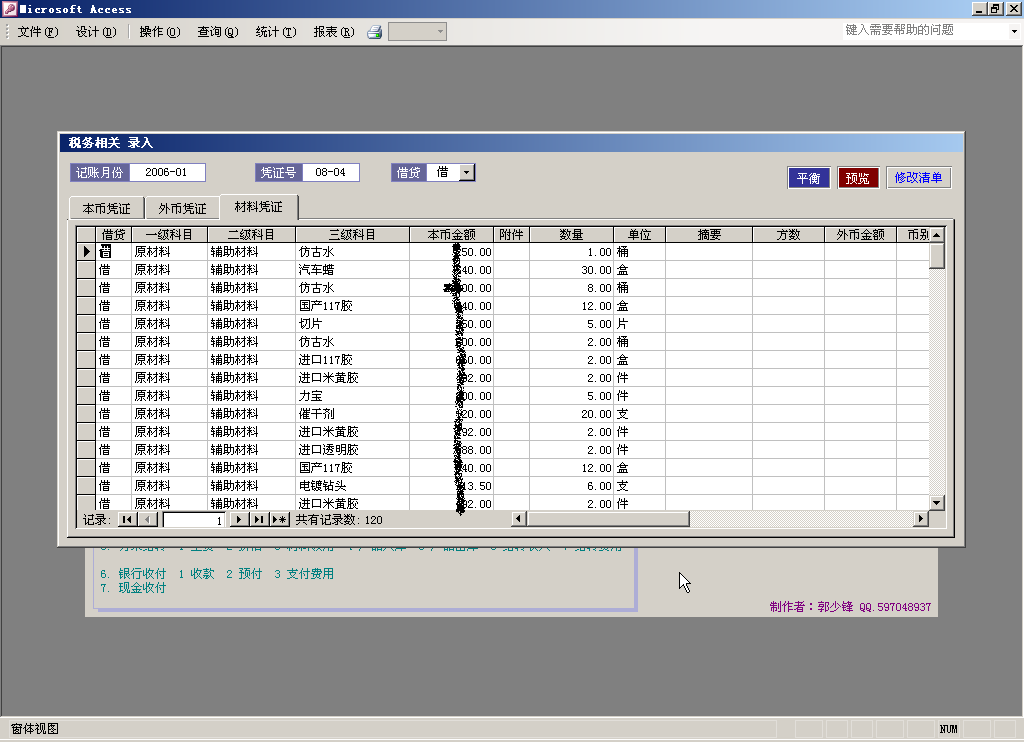Open the 报表 menu
This screenshot has height=742, width=1024.
point(333,32)
